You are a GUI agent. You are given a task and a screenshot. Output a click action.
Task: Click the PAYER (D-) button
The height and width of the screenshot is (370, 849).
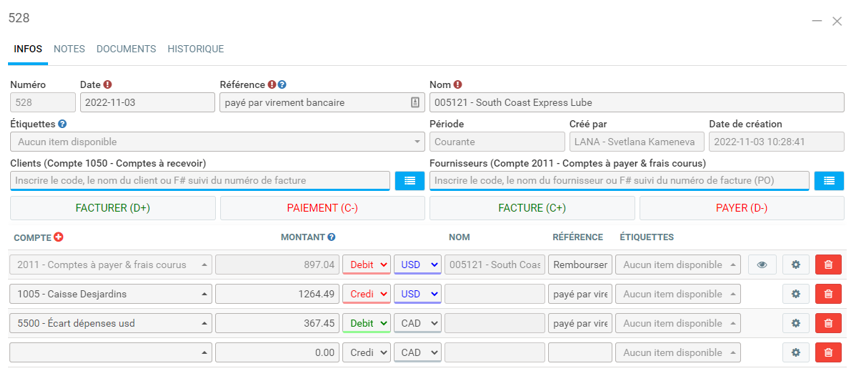[741, 208]
